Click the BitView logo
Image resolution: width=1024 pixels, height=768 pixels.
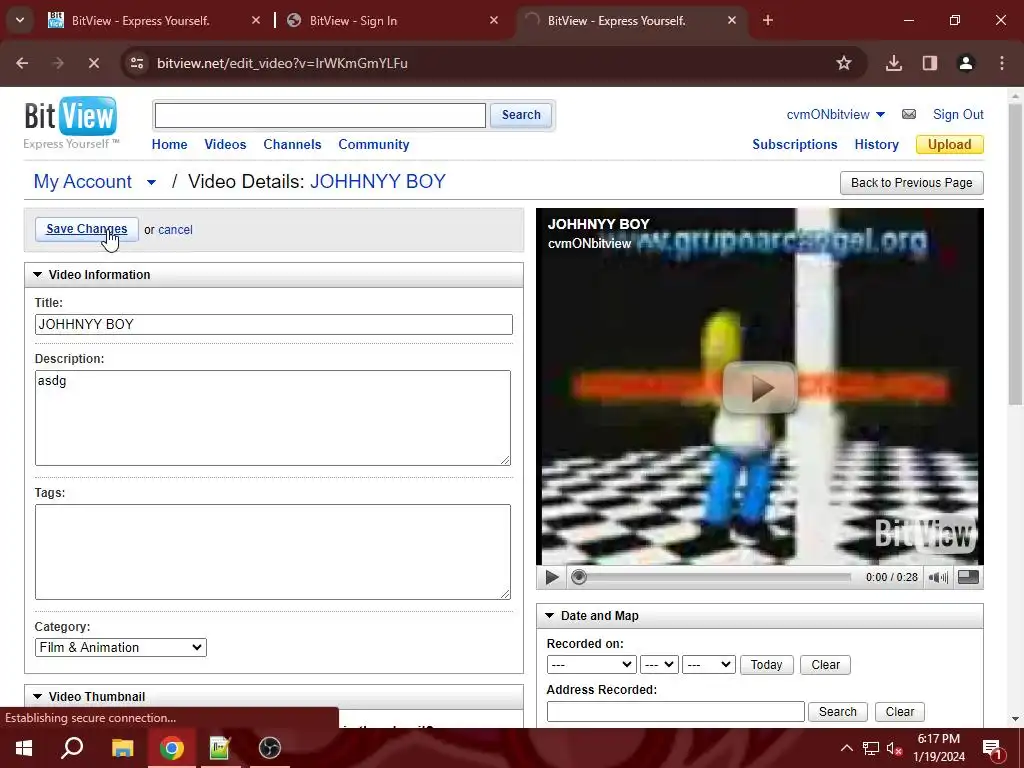(71, 123)
